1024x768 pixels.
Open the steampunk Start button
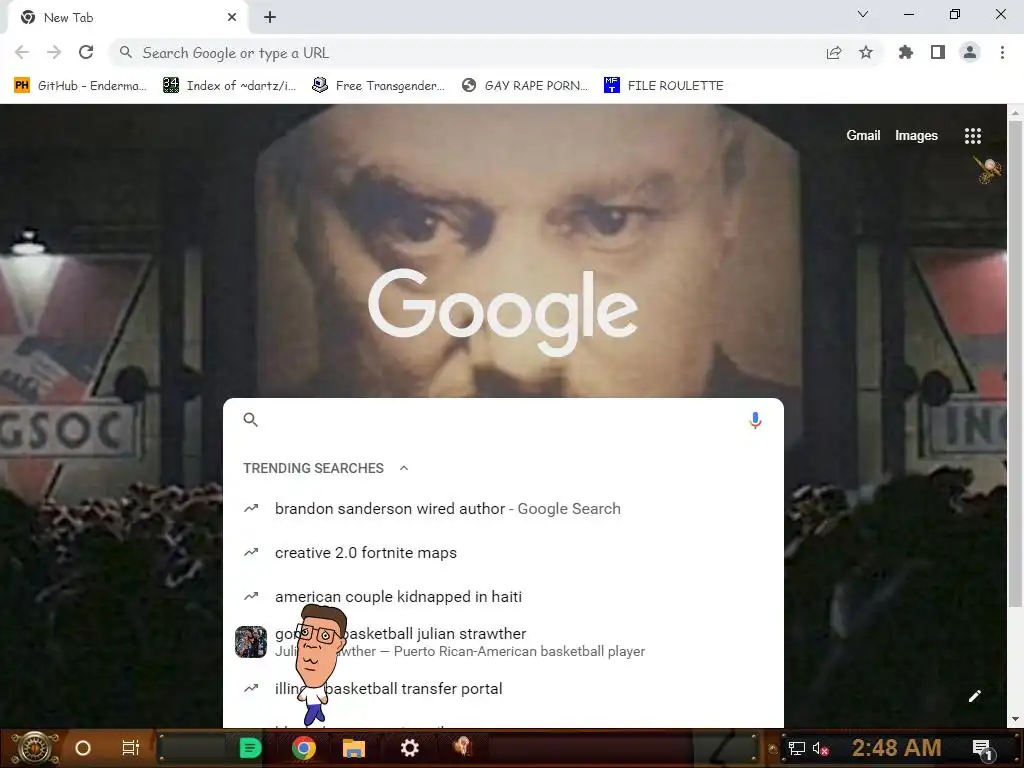(34, 748)
